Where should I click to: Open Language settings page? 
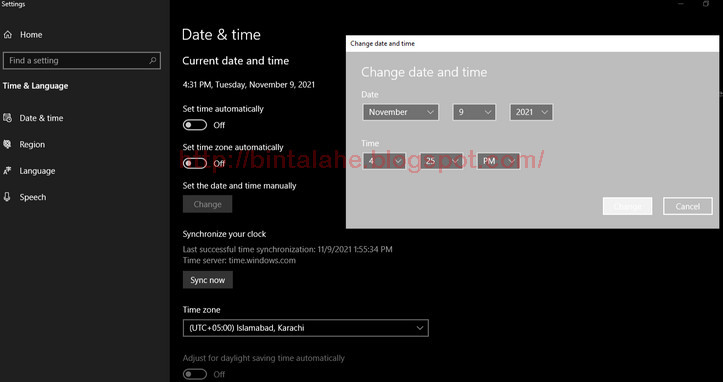37,171
